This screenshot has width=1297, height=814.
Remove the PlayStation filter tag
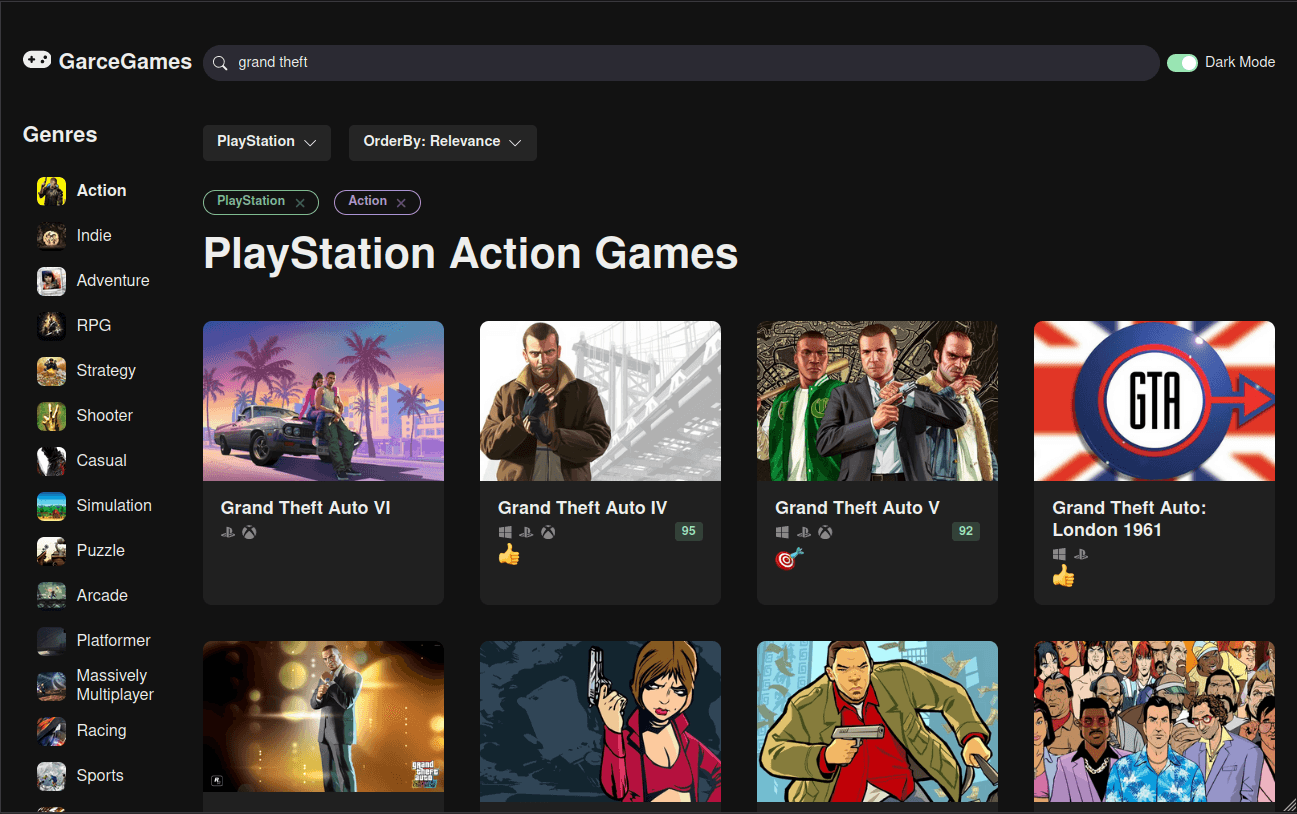click(x=300, y=203)
